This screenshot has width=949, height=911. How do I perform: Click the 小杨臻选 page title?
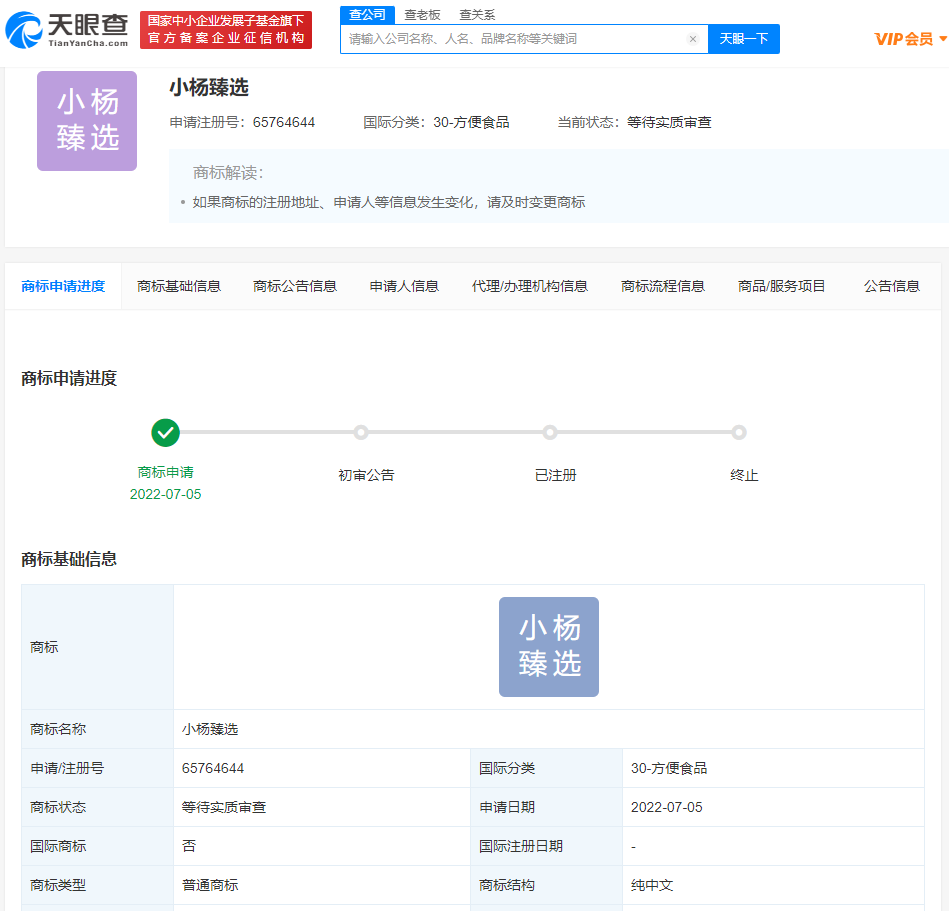209,88
